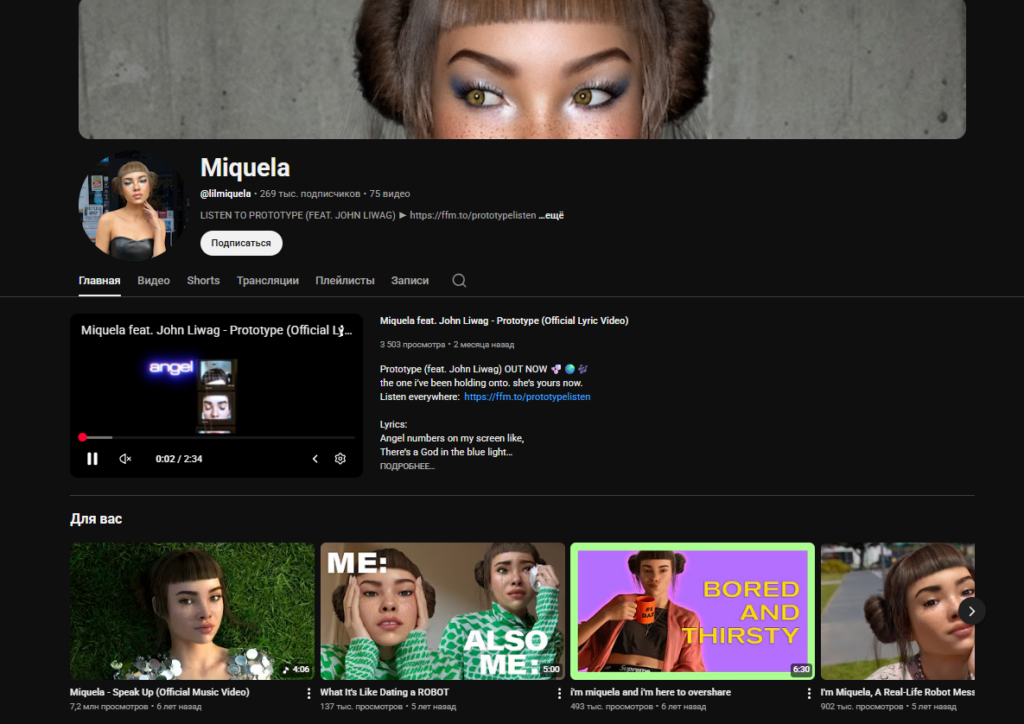Viewport: 1024px width, 724px height.
Task: Switch to the Видео tab
Action: 153,281
